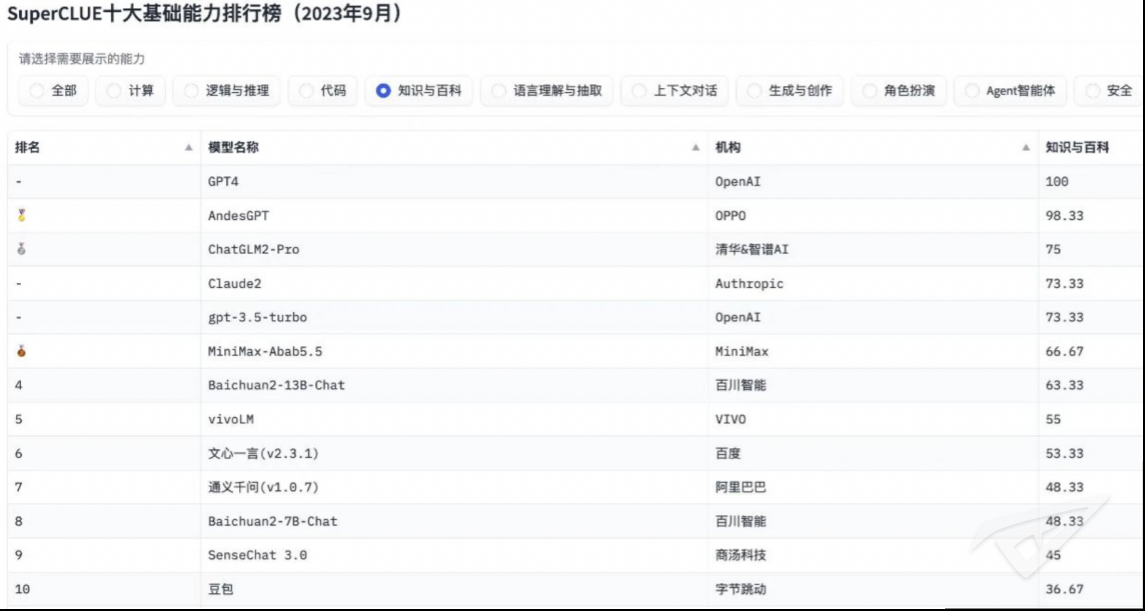Click 百川智能 in the Baichuan2-7B-Chat row
The height and width of the screenshot is (611, 1145).
coord(740,521)
